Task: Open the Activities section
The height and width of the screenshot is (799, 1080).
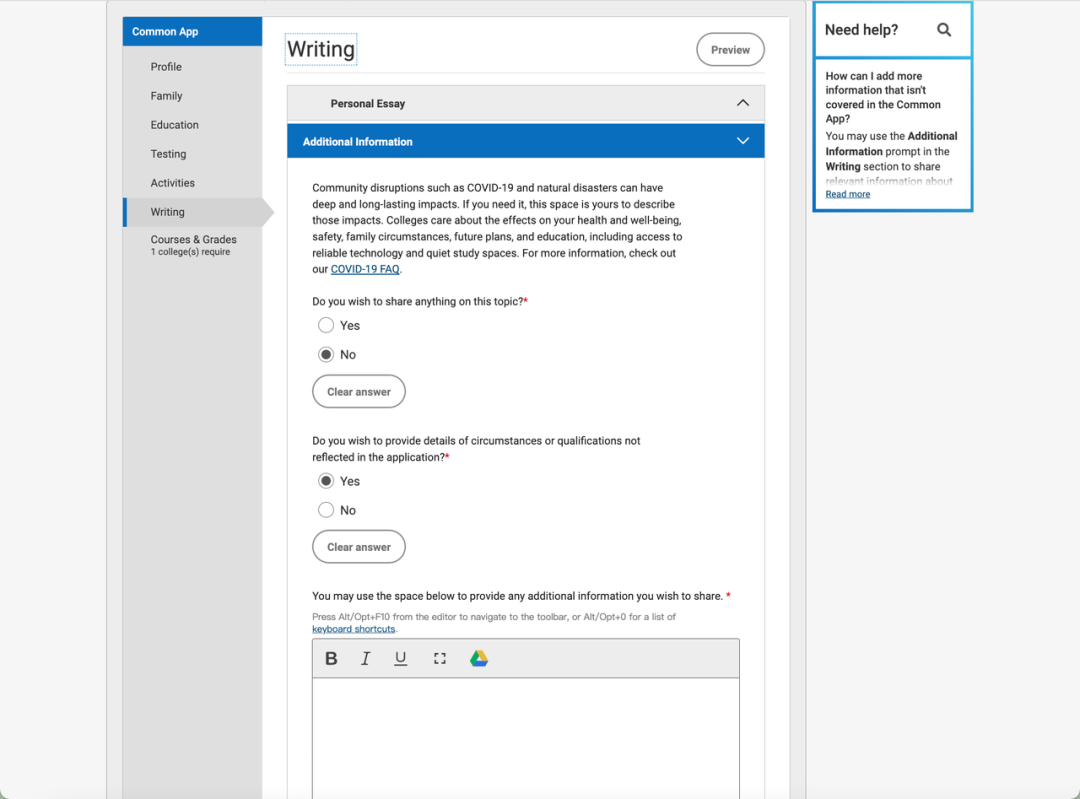Action: [172, 183]
